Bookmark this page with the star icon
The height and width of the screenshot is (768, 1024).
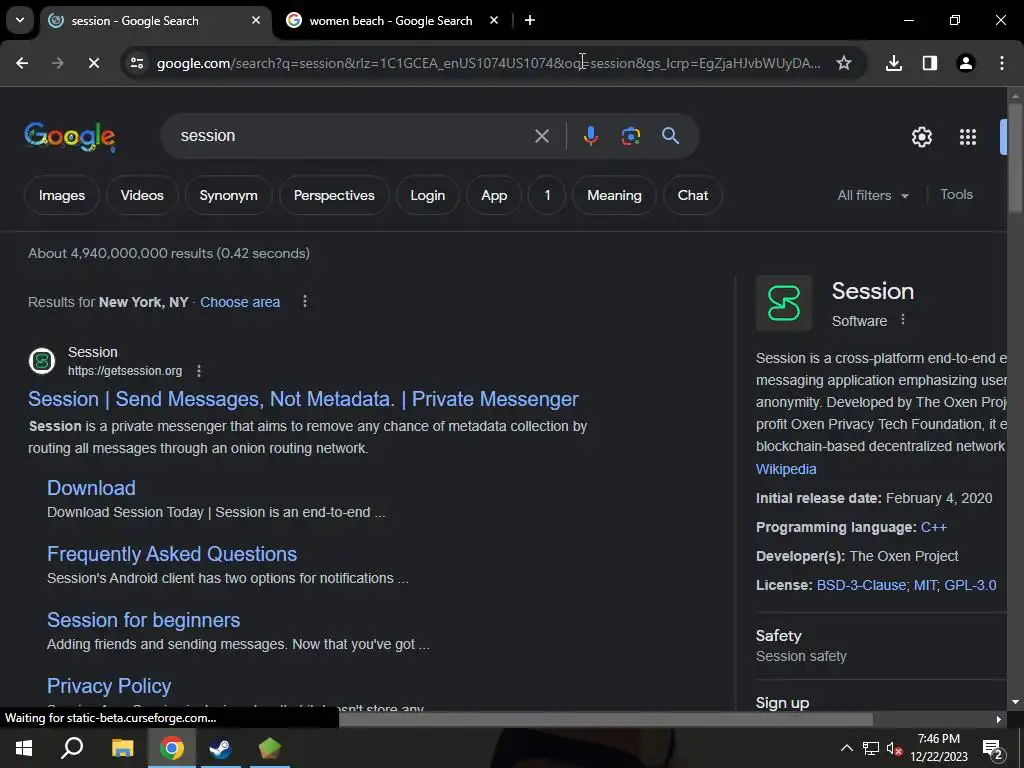click(844, 63)
